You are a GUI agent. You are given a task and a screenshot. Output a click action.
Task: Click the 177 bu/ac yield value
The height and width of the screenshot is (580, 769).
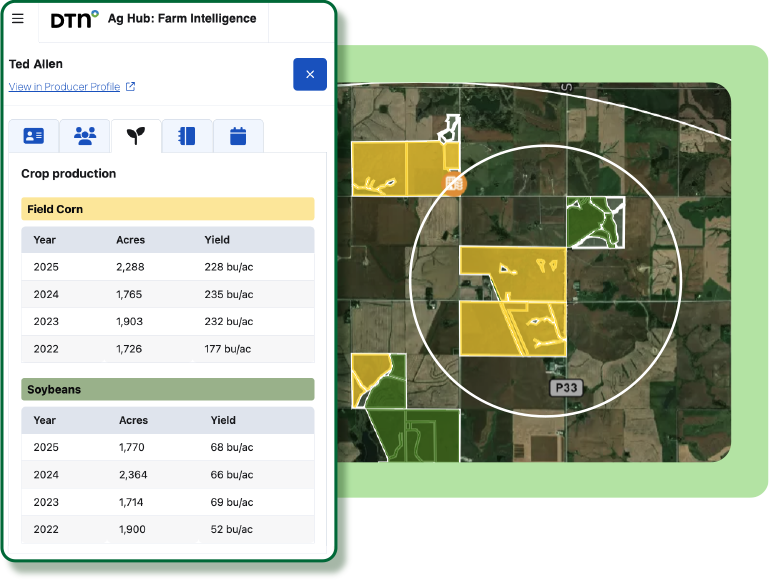point(228,349)
